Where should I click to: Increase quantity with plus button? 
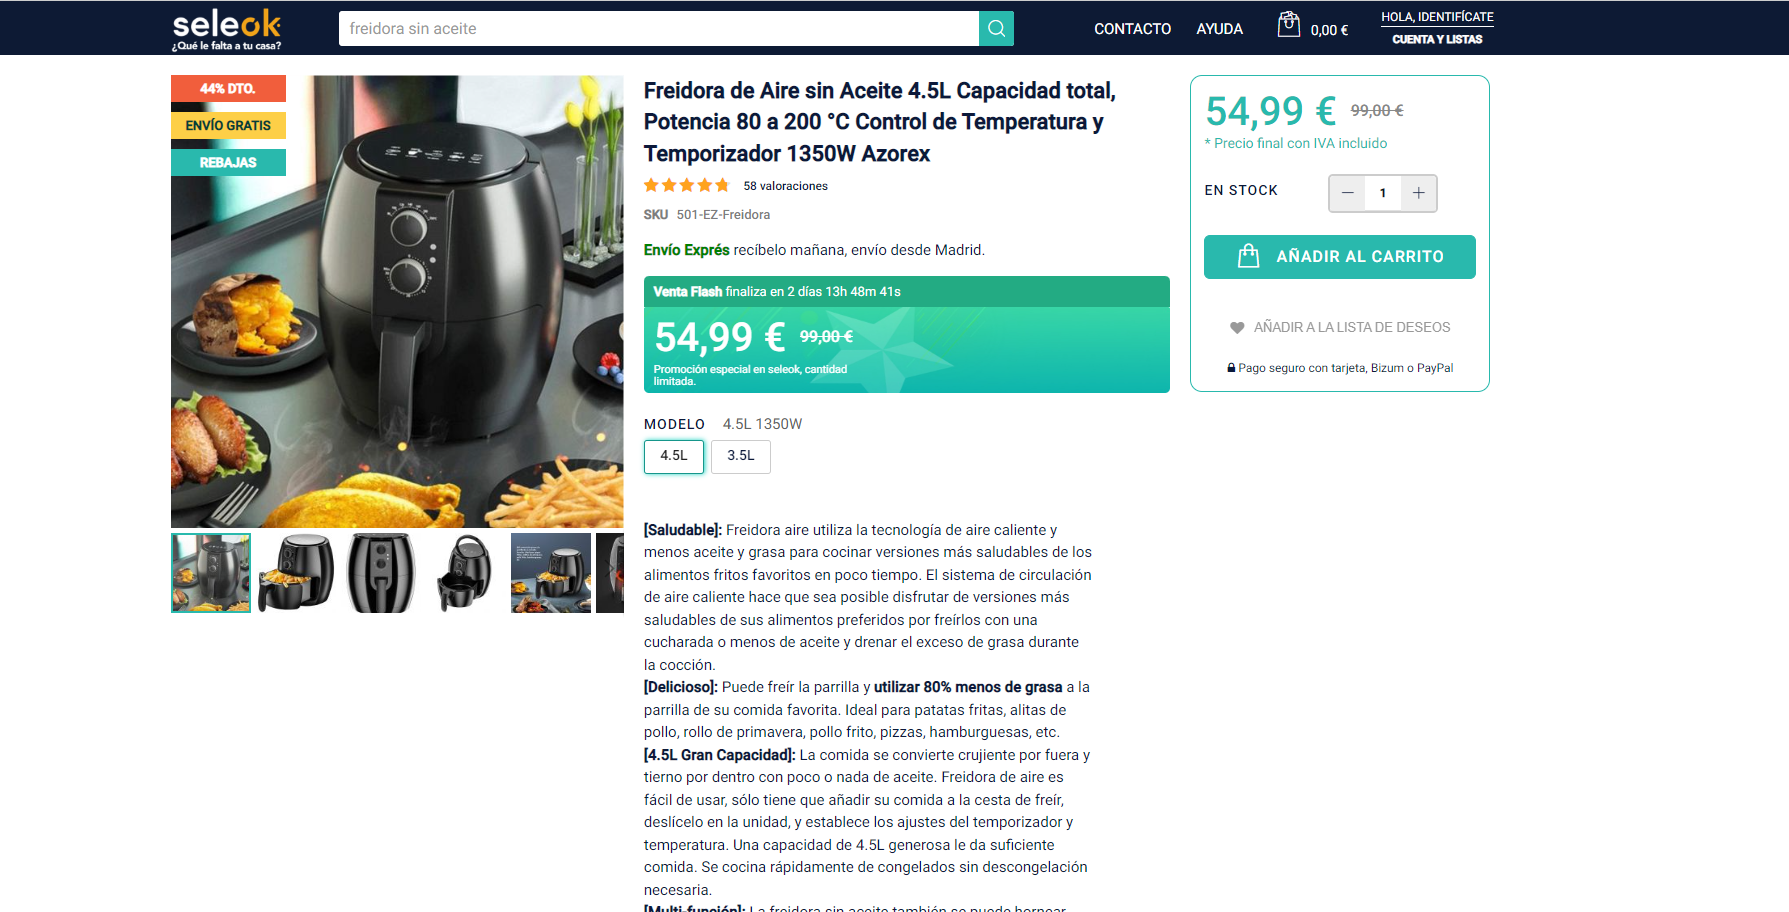tap(1419, 193)
